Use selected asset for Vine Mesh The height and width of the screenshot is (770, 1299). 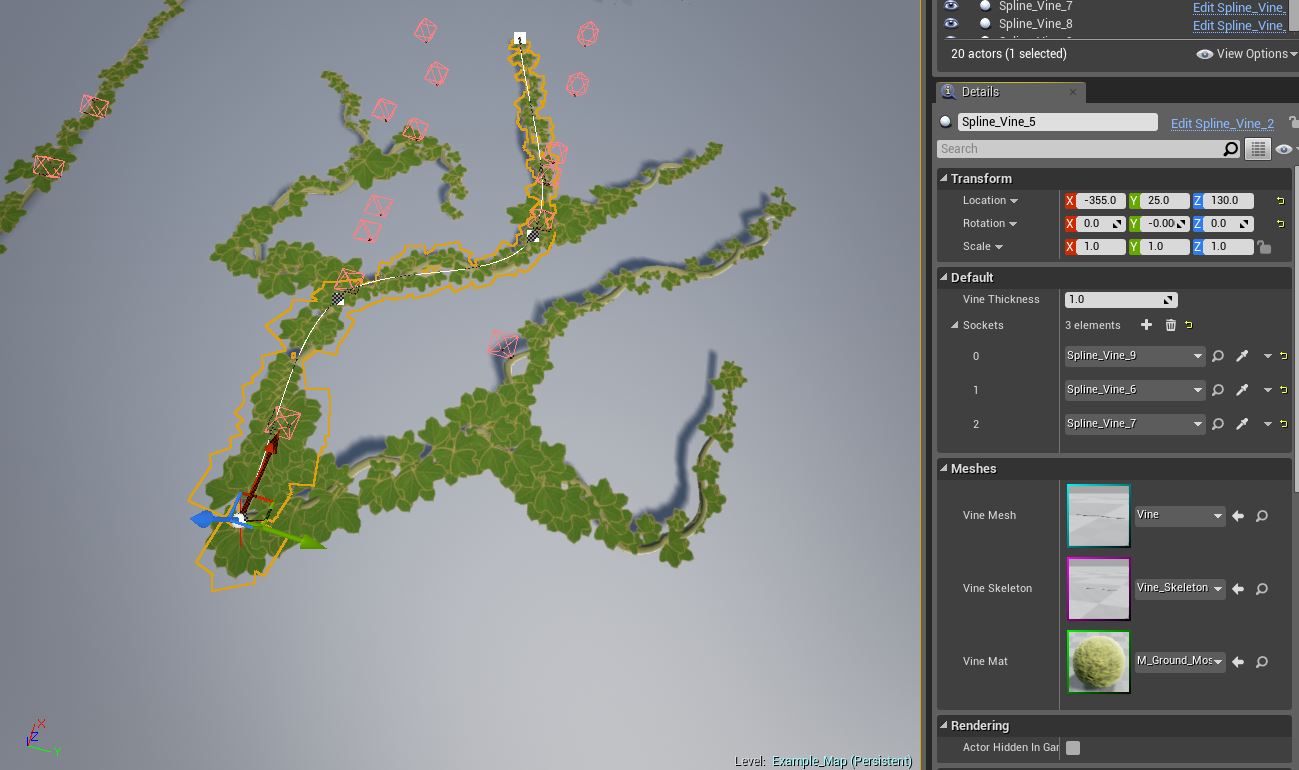pos(1238,516)
